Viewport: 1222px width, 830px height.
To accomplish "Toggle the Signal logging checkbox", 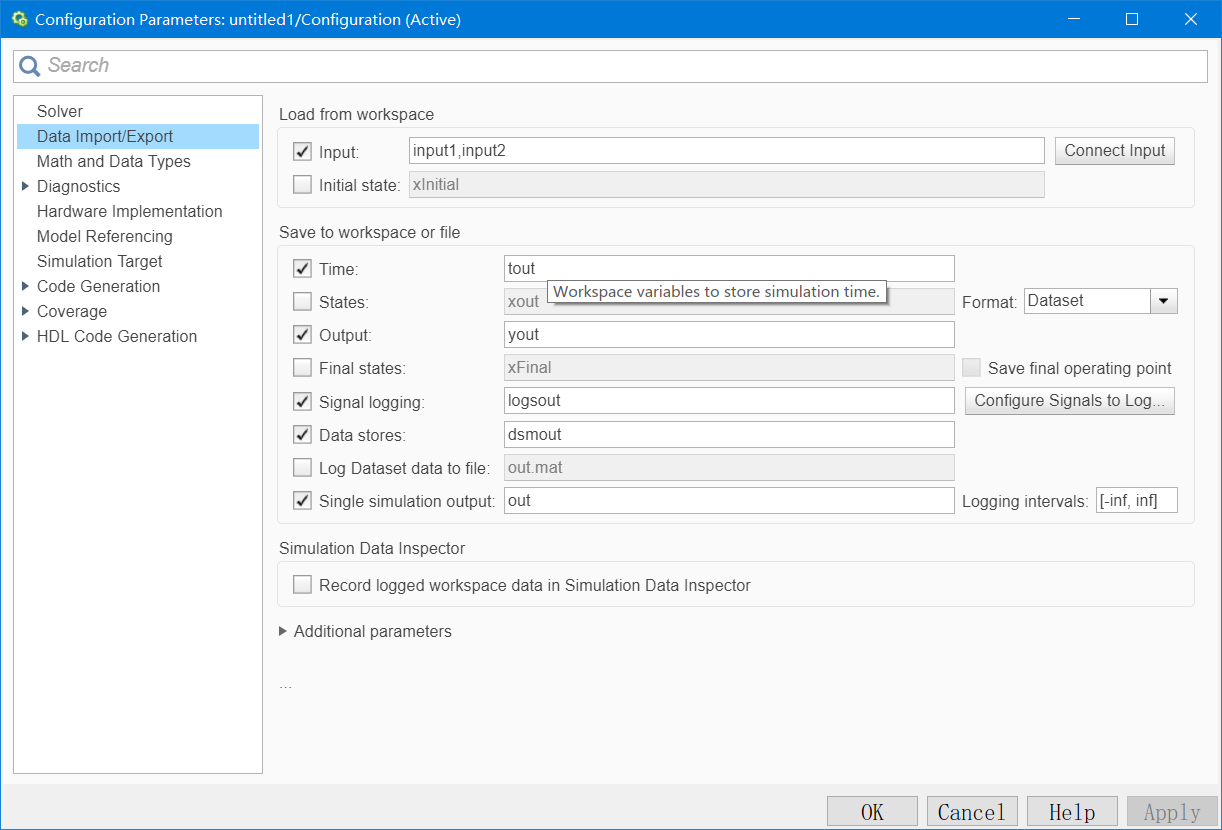I will pyautogui.click(x=302, y=401).
